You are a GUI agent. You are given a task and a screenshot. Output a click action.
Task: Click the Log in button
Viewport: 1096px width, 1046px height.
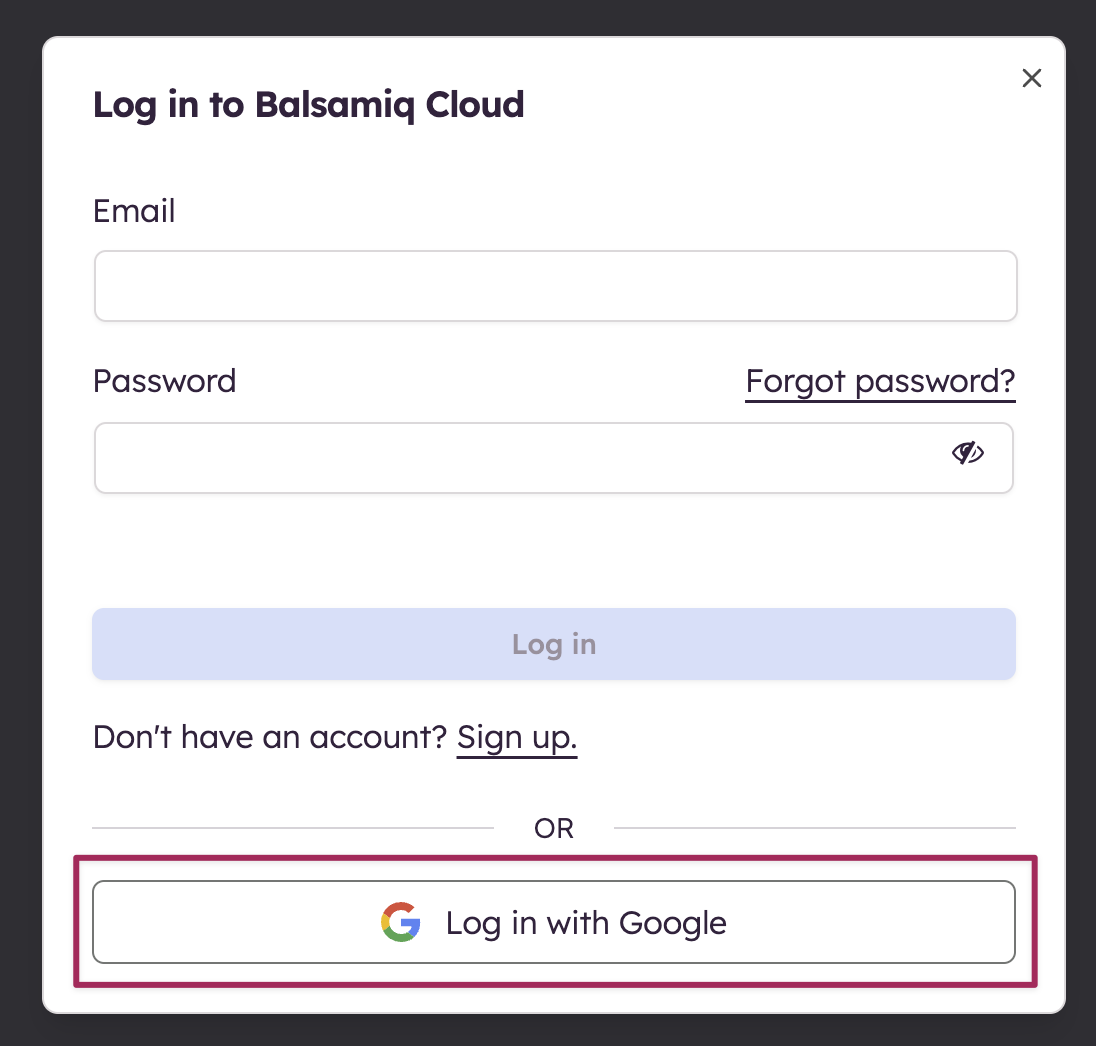click(553, 644)
